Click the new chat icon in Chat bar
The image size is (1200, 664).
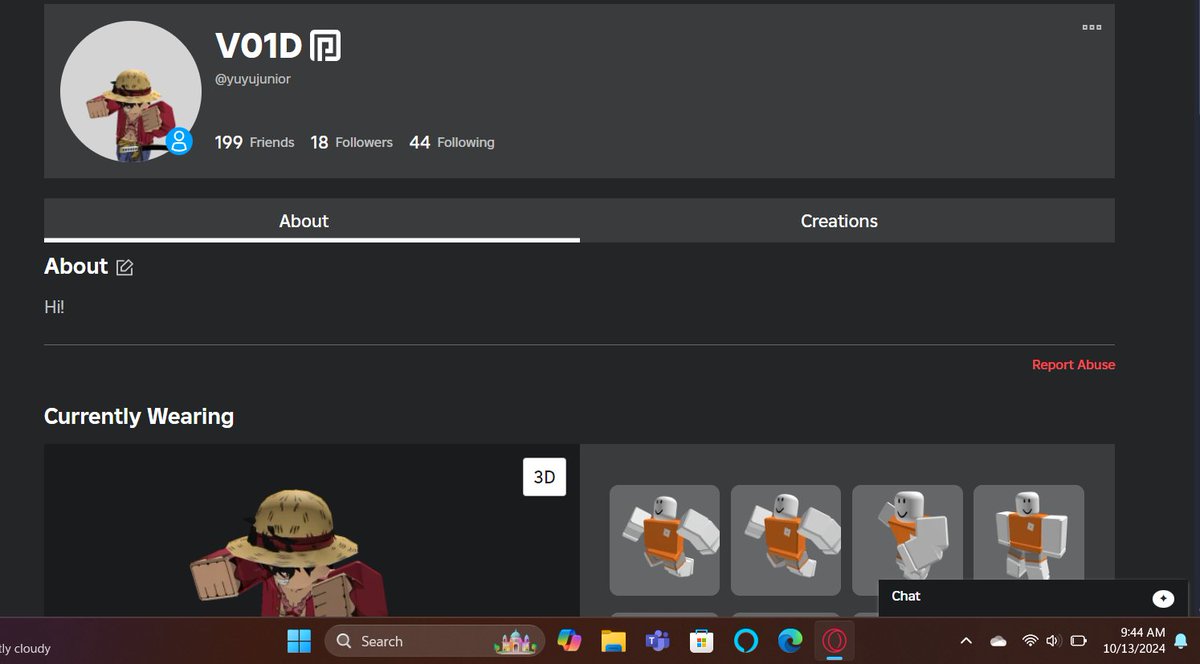coord(1163,598)
